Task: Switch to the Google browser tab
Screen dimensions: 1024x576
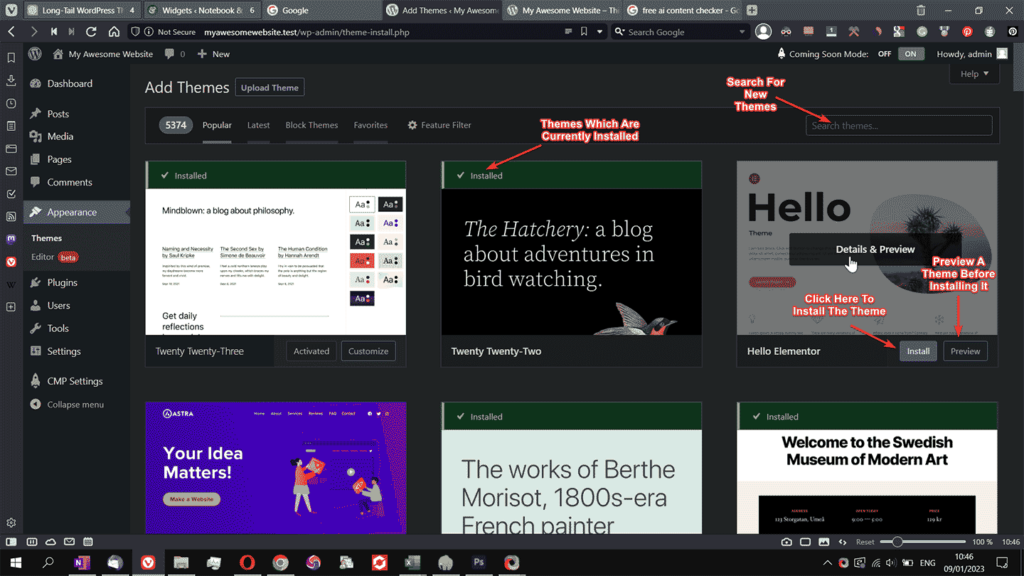Action: point(322,10)
